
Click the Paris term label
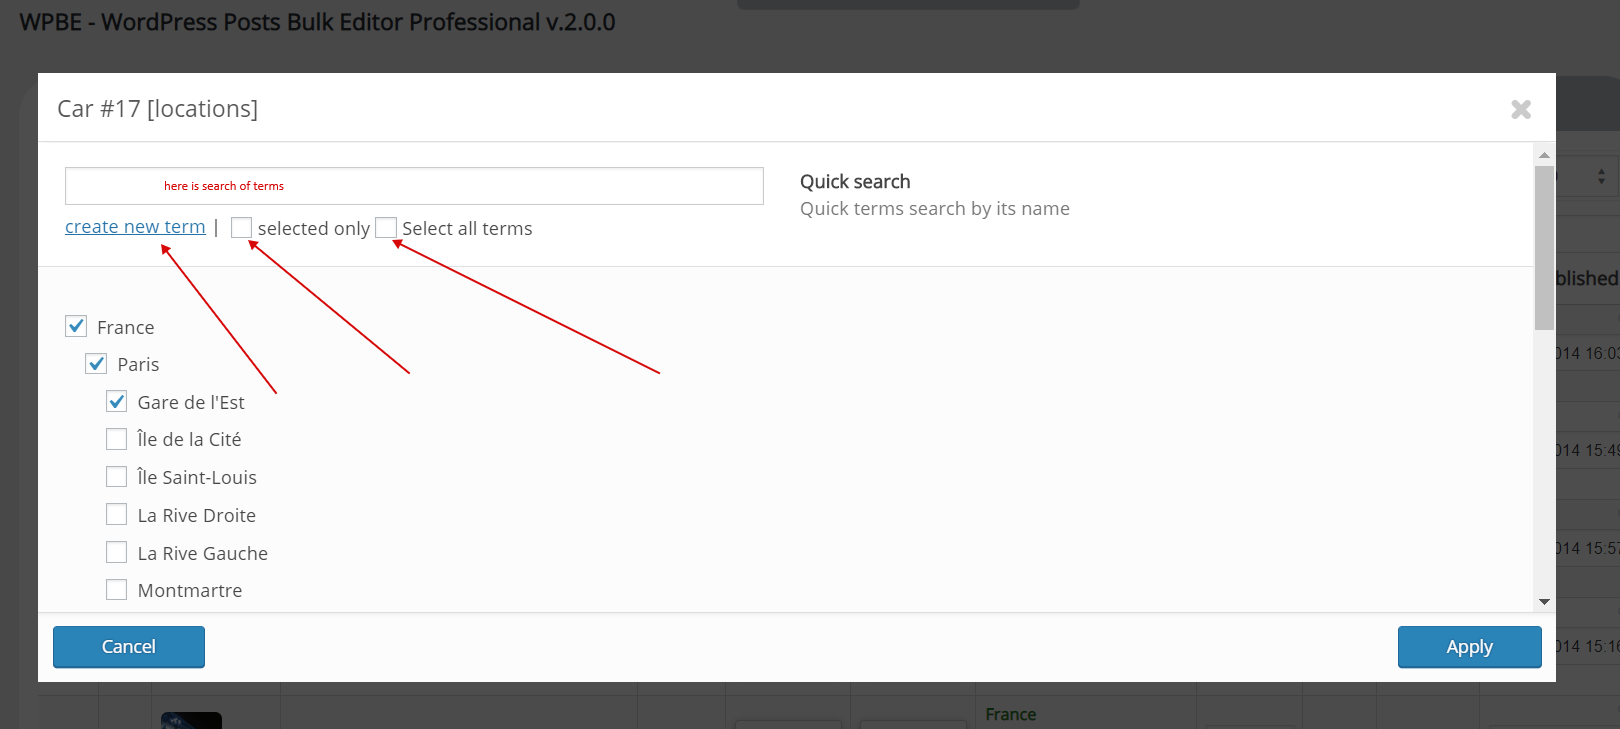point(138,365)
